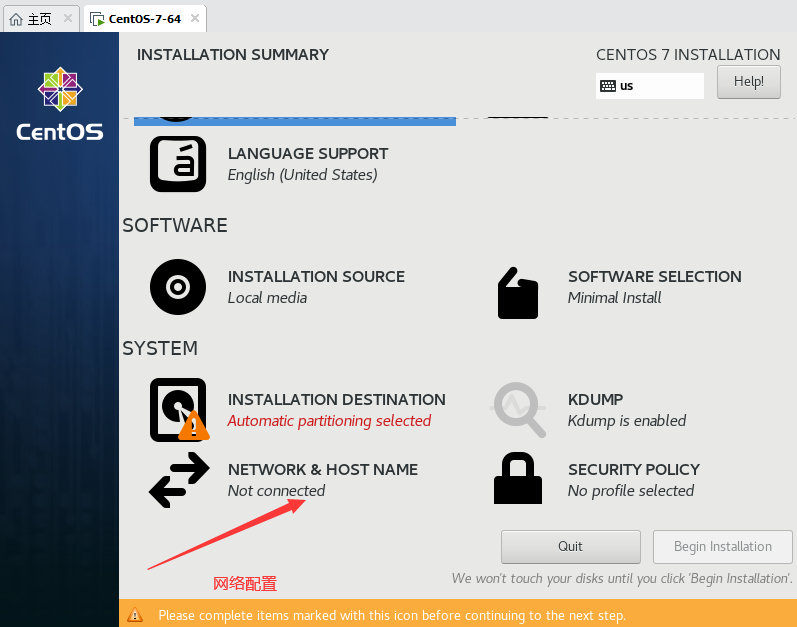797x627 pixels.
Task: Click 'Automatic partitioning selected' red text
Action: click(329, 421)
